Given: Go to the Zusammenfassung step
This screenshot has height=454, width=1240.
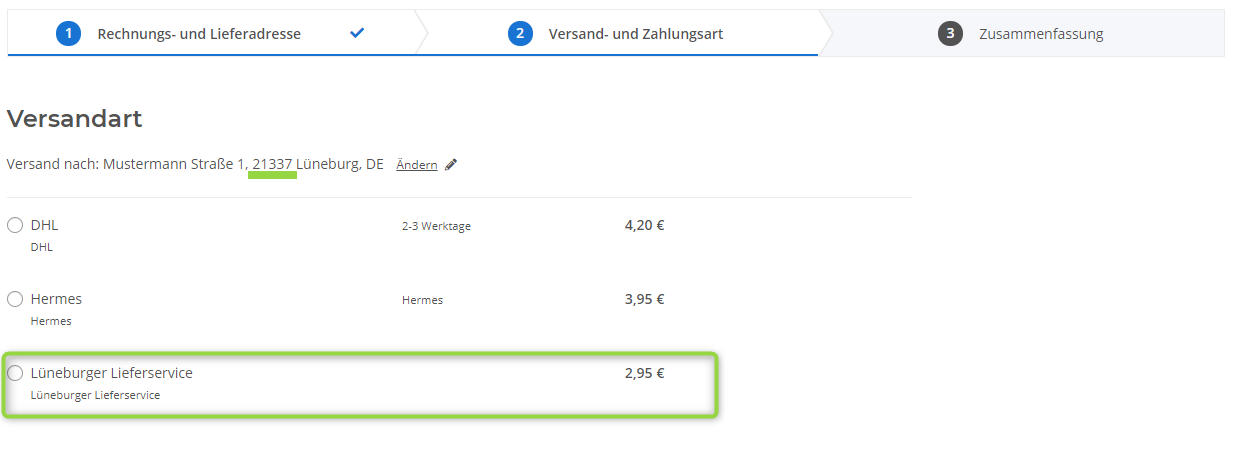Looking at the screenshot, I should 1041,34.
